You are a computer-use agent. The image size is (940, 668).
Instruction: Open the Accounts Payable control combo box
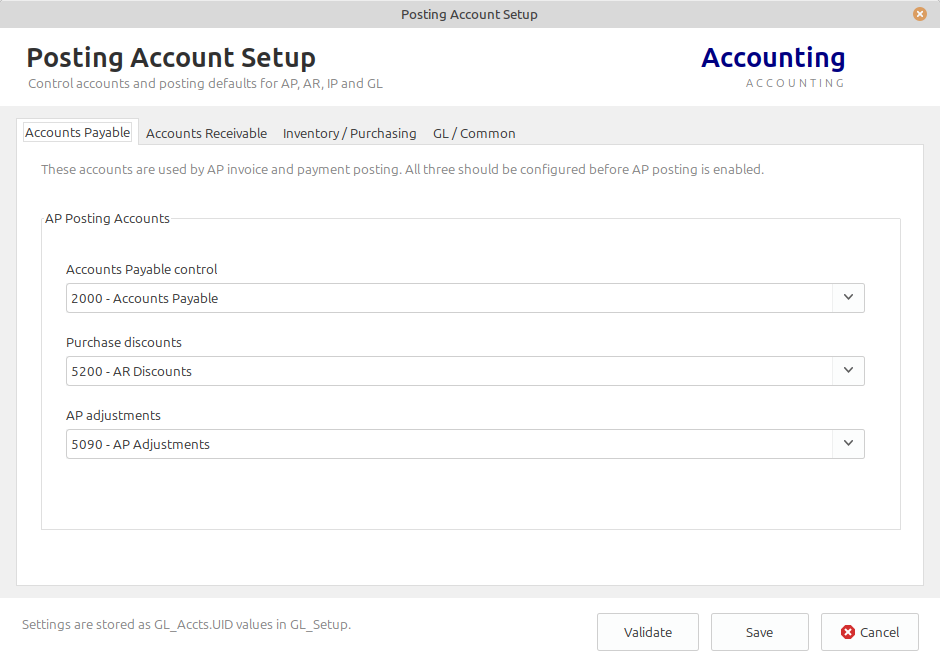pyautogui.click(x=465, y=298)
